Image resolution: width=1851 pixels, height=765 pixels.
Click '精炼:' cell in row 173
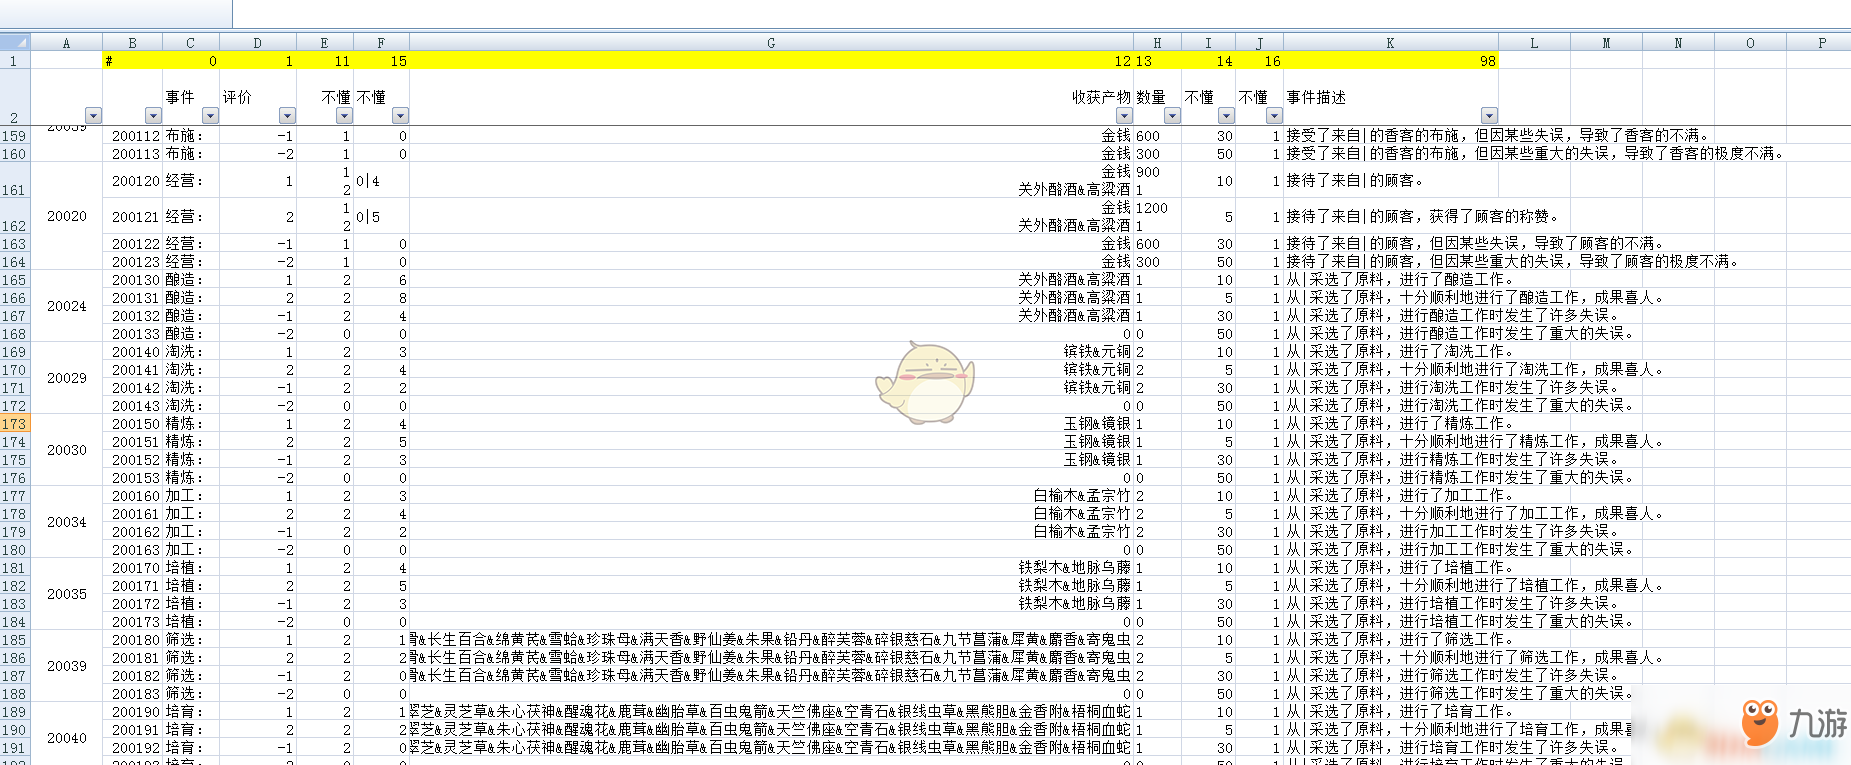click(x=190, y=424)
